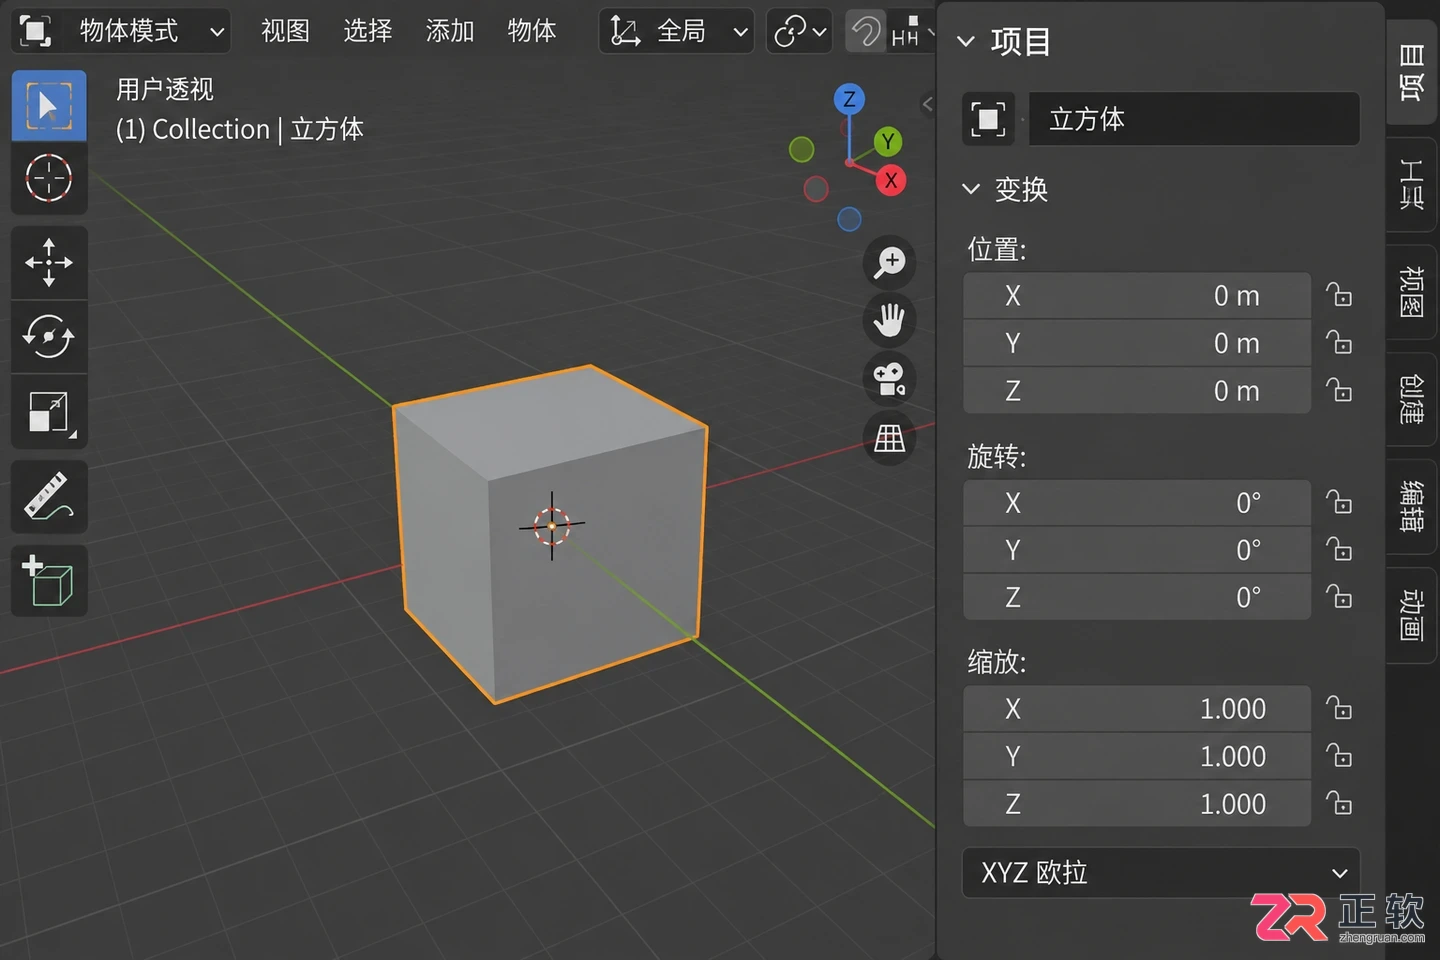The width and height of the screenshot is (1440, 960).
Task: Toggle camera view icon
Action: (x=889, y=379)
